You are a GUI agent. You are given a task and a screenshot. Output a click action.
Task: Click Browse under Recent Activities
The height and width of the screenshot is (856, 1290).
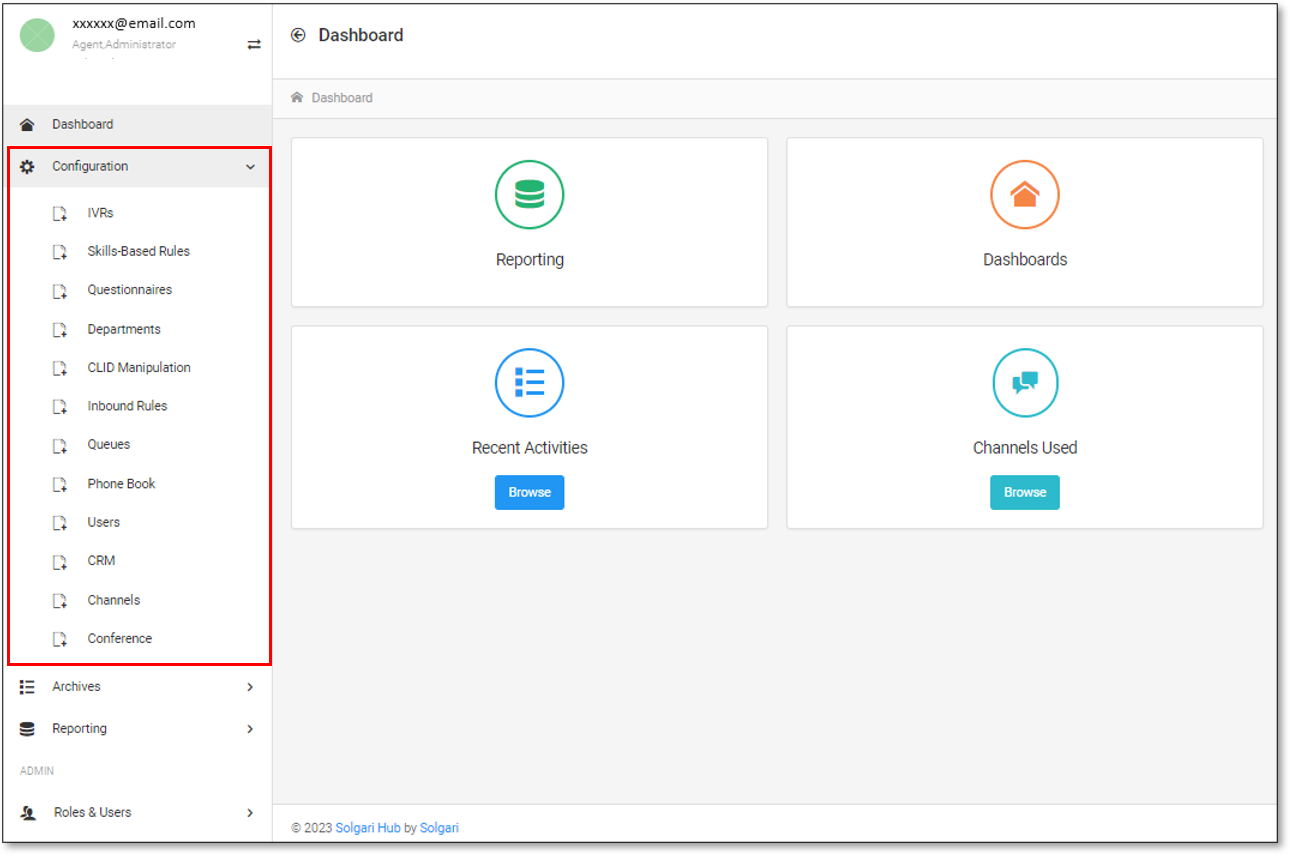tap(529, 492)
